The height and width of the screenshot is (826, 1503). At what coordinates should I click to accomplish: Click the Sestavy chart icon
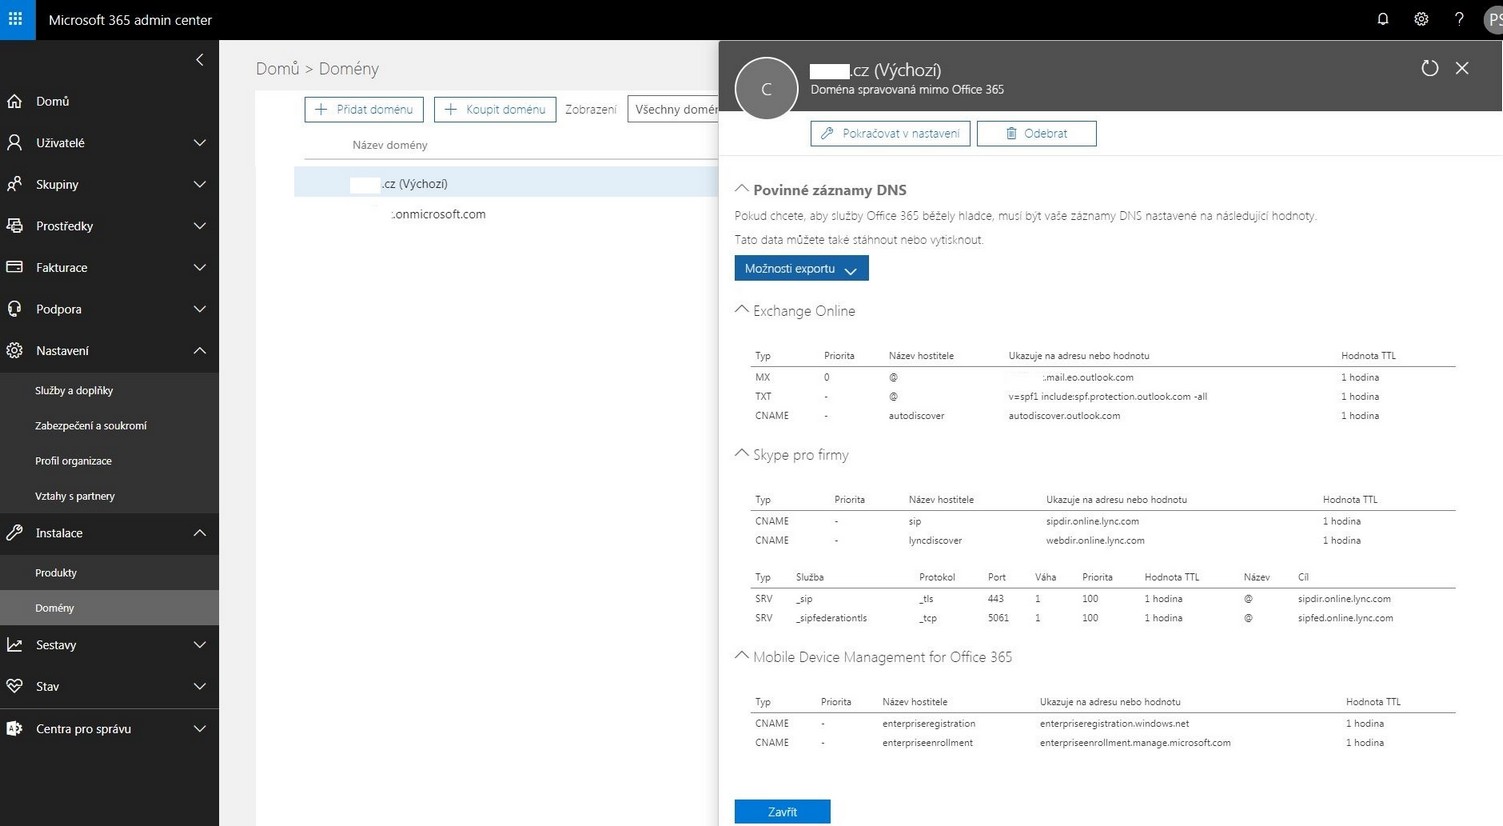15,645
